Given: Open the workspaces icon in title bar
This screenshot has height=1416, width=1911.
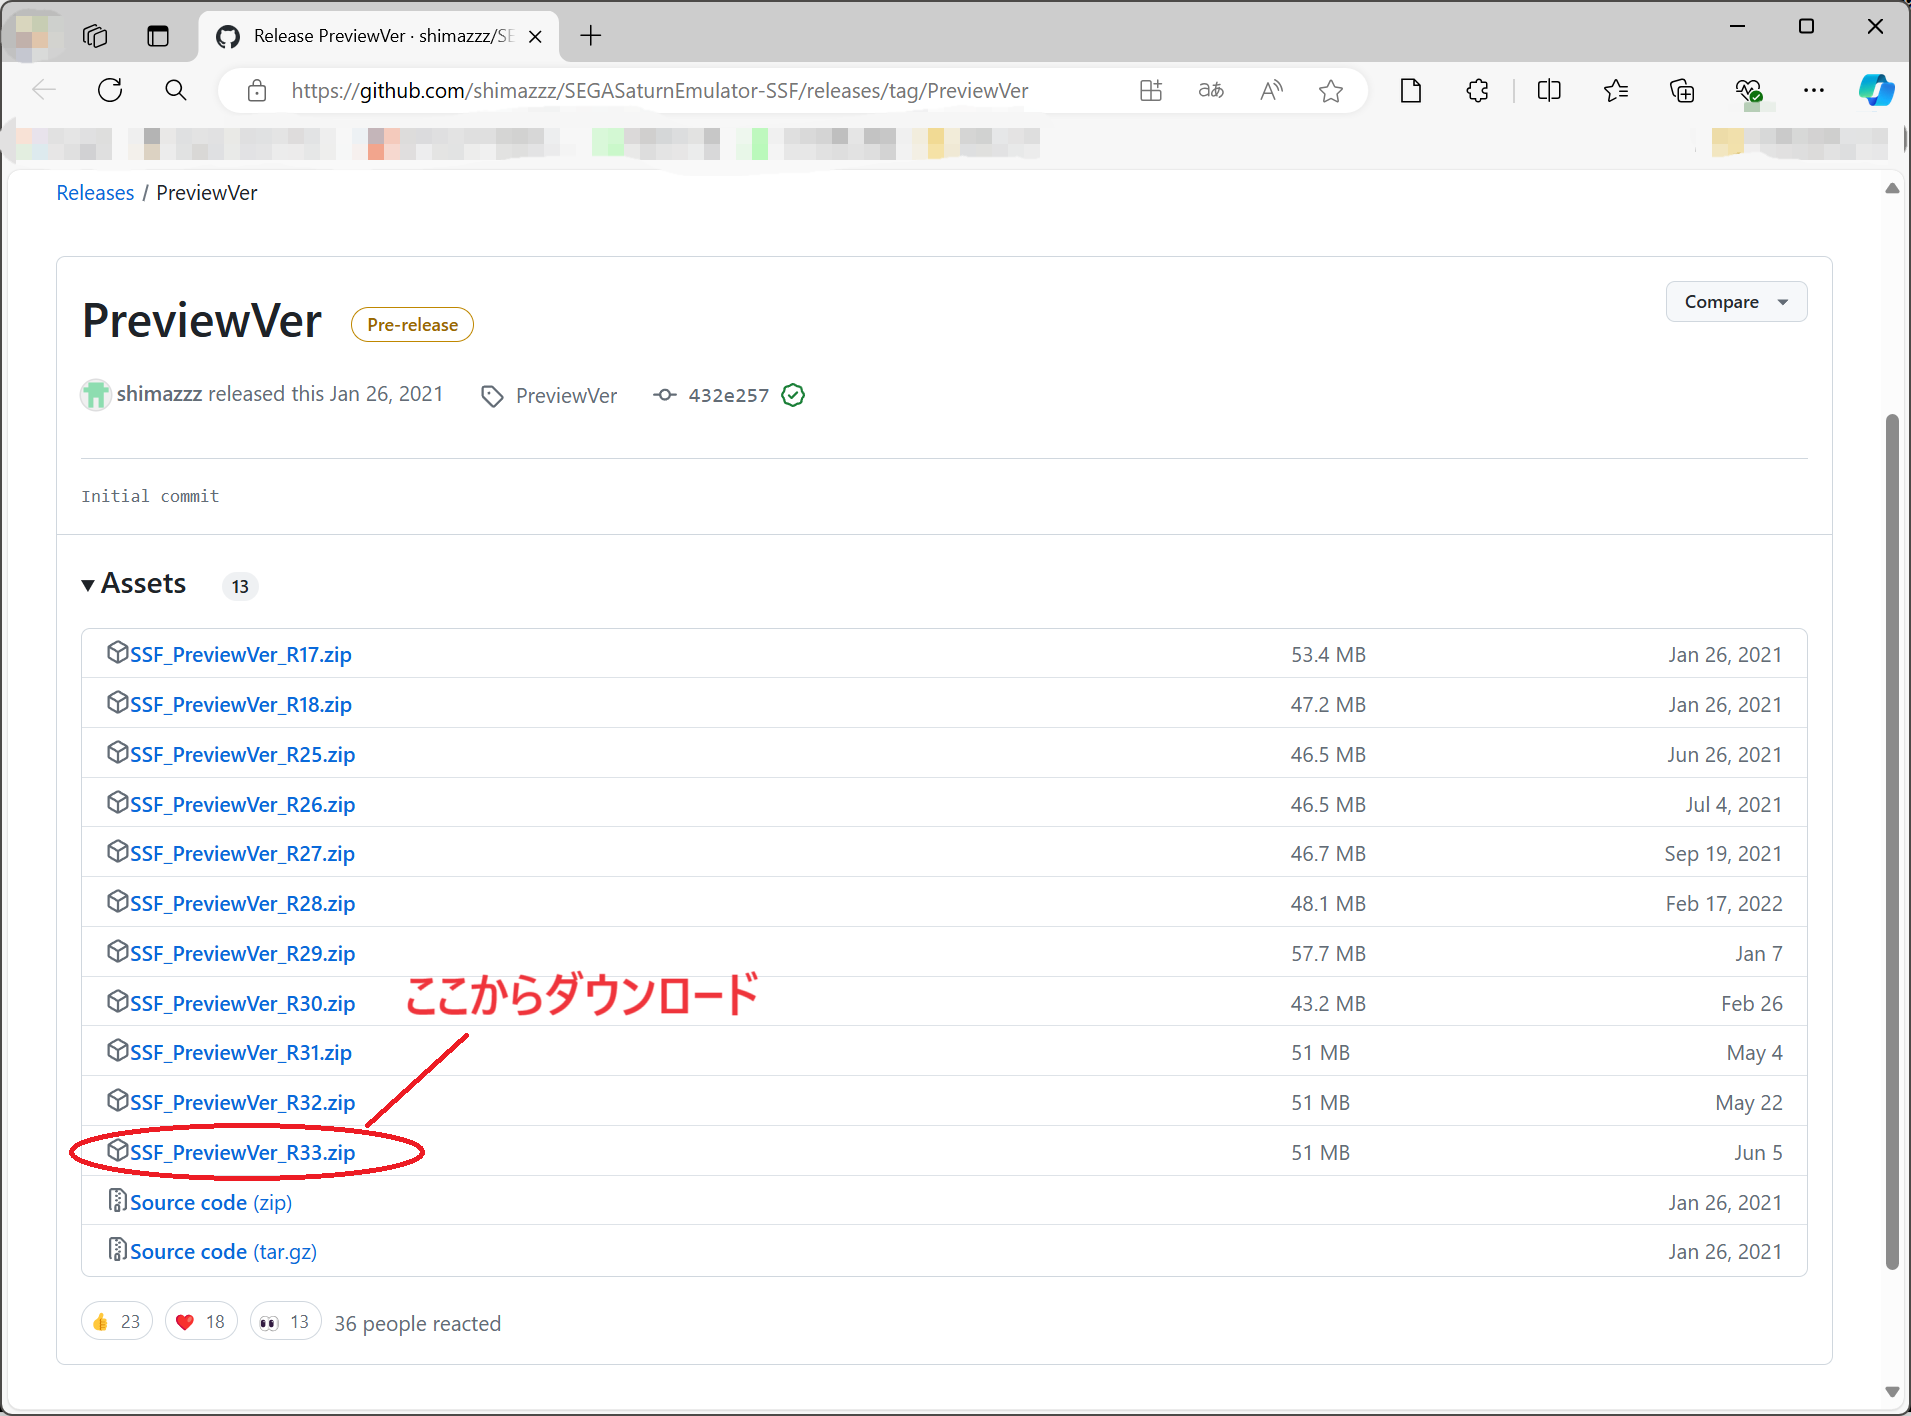Looking at the screenshot, I should point(95,36).
